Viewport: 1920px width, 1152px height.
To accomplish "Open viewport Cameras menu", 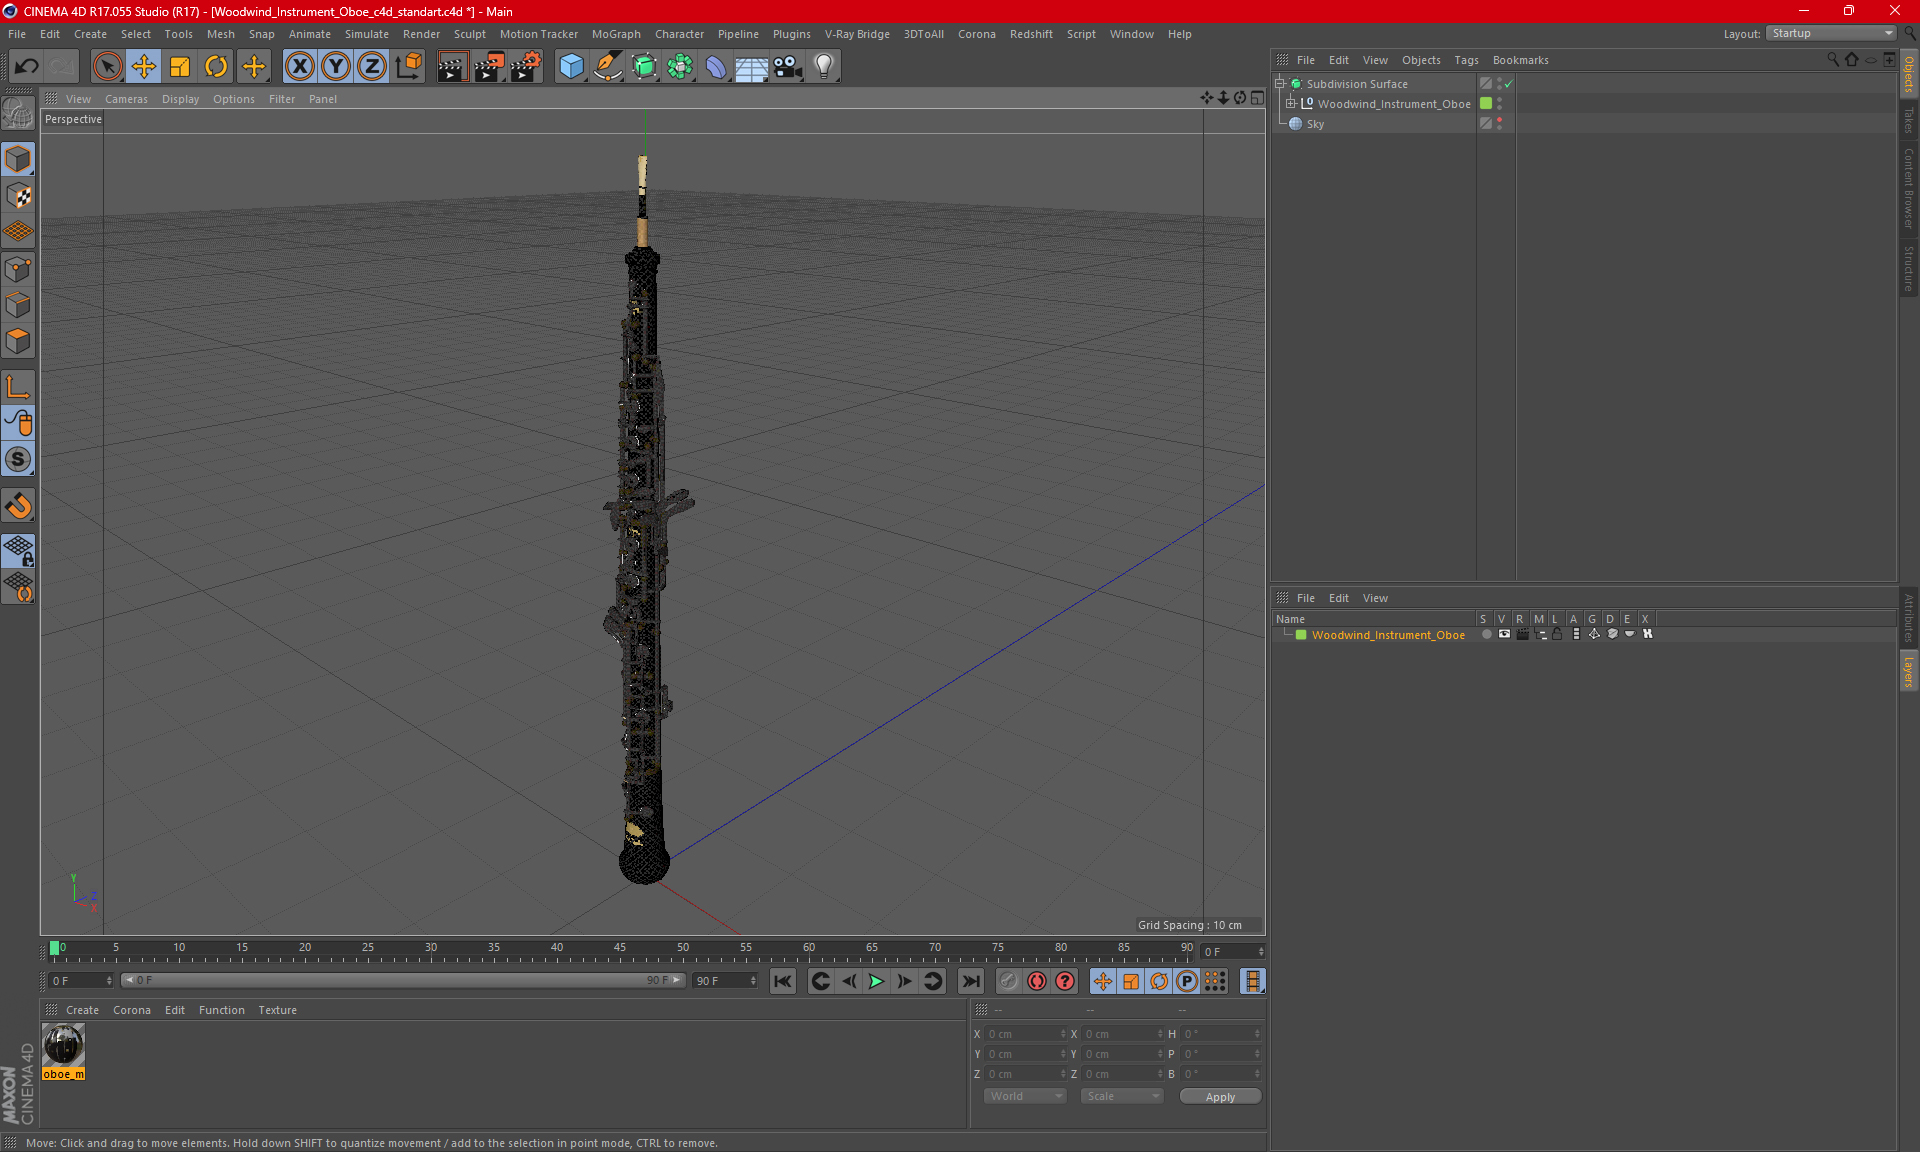I will pyautogui.click(x=126, y=99).
